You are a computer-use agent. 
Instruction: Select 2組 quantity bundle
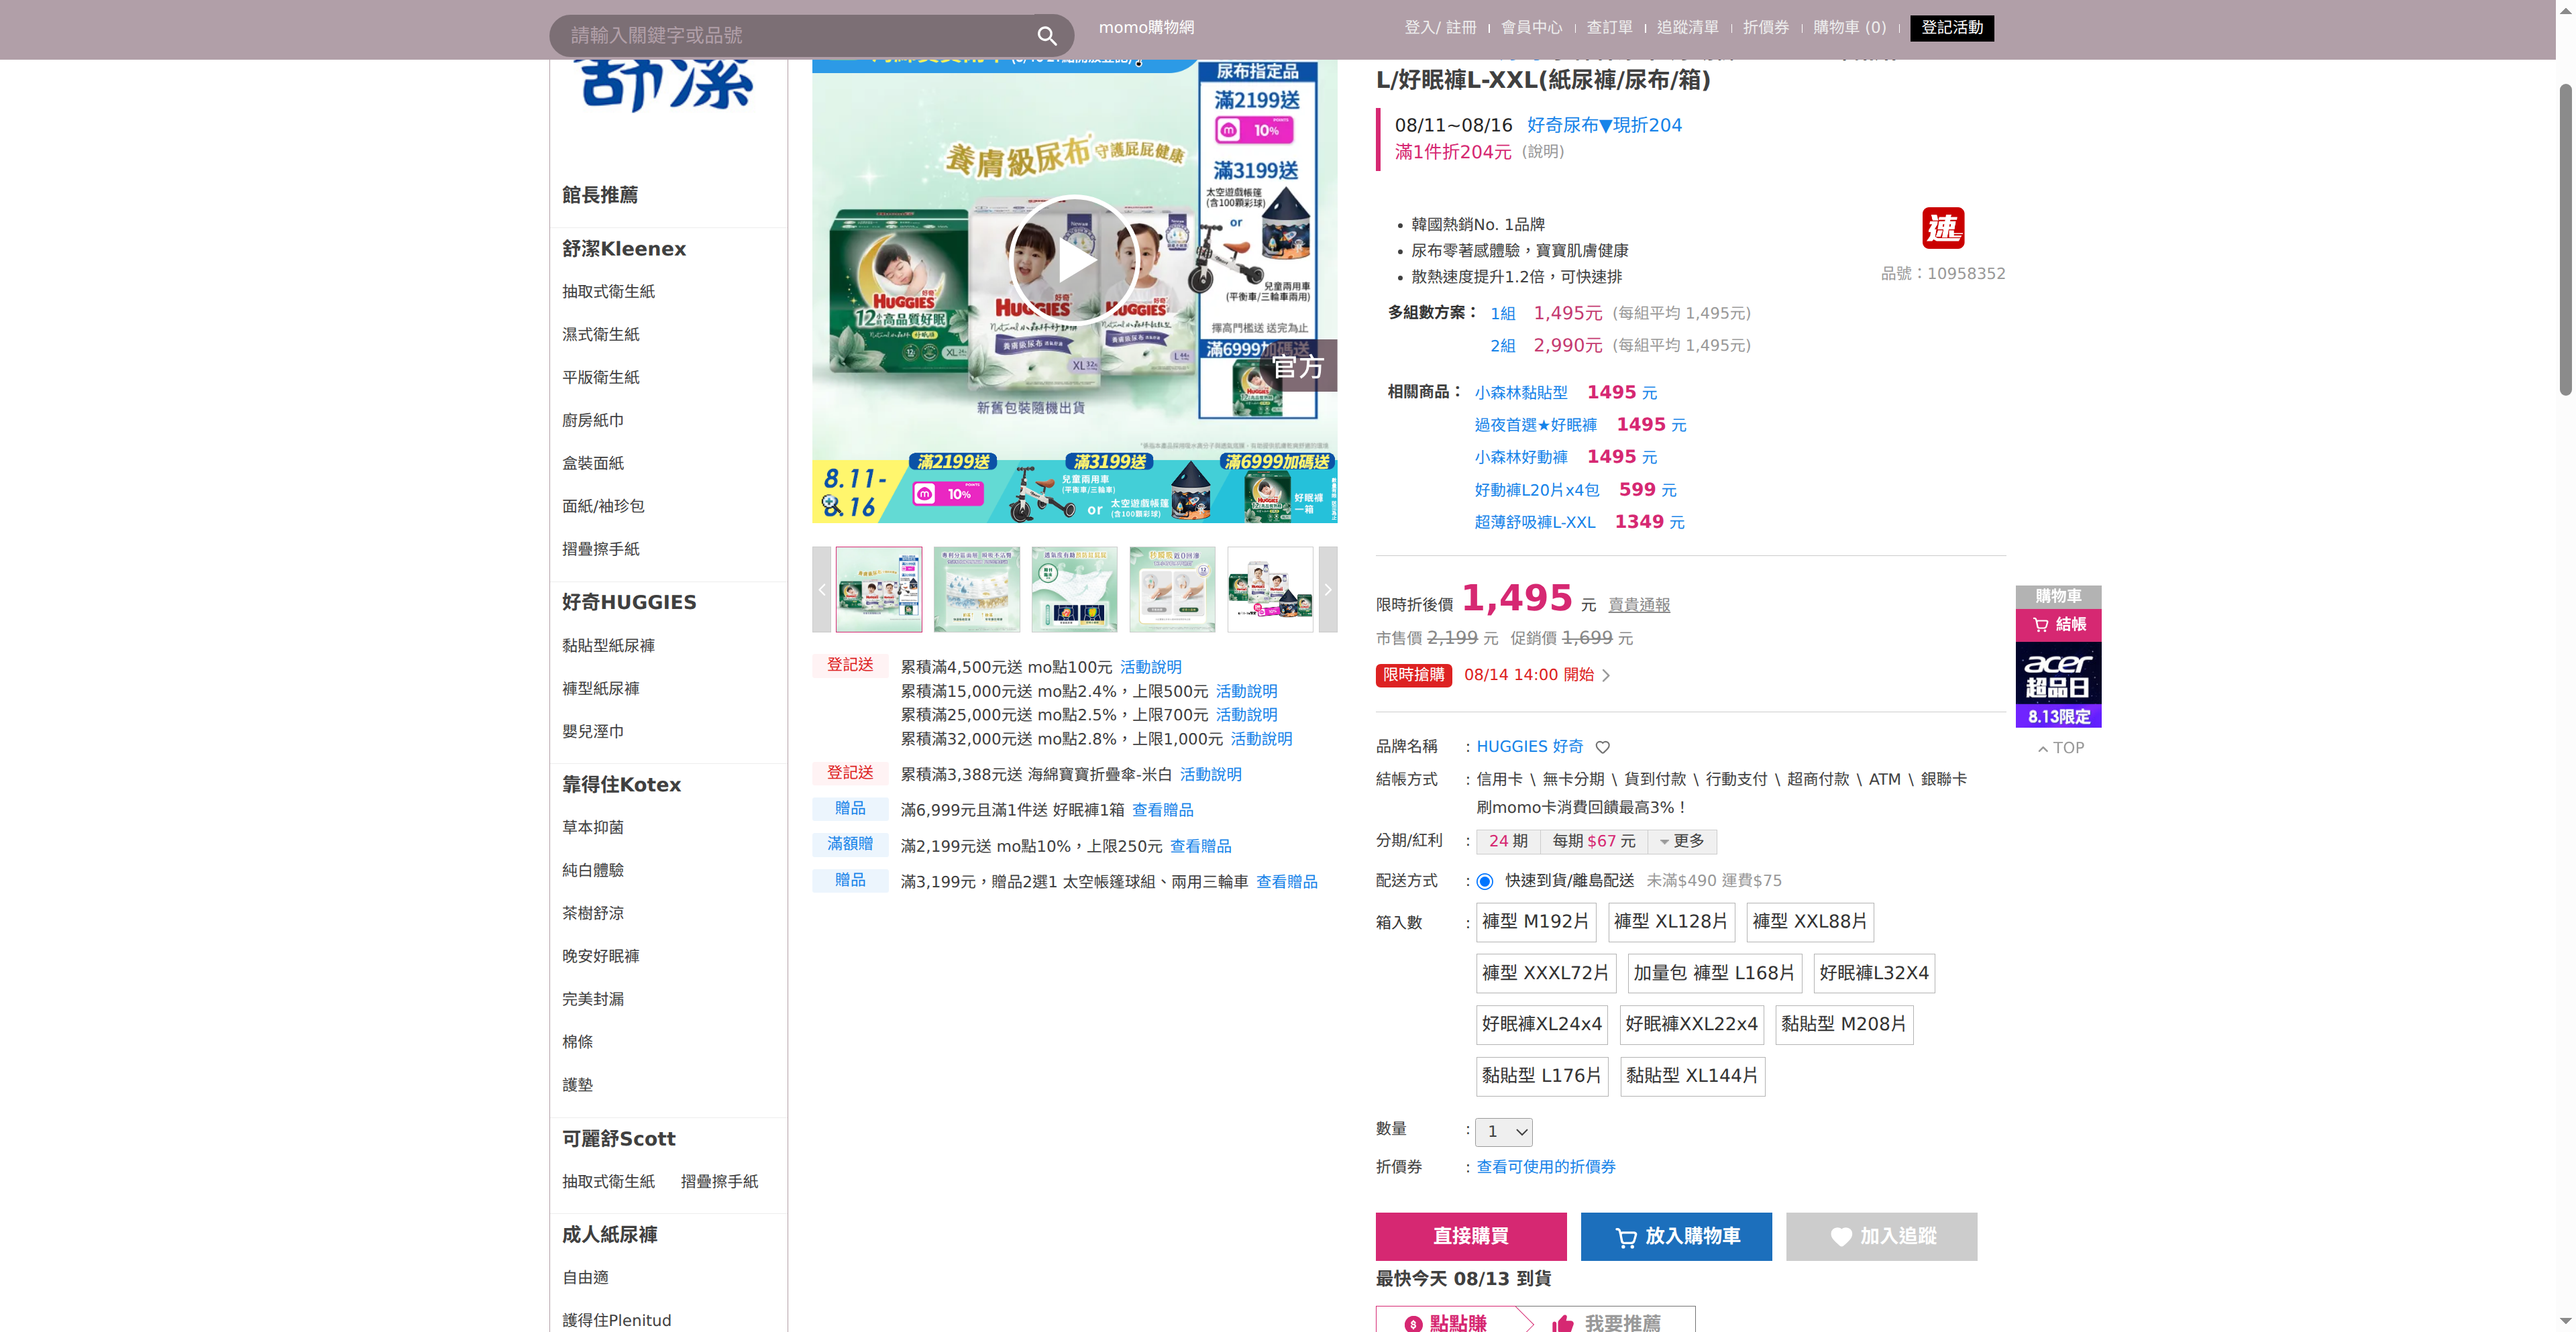tap(1502, 346)
